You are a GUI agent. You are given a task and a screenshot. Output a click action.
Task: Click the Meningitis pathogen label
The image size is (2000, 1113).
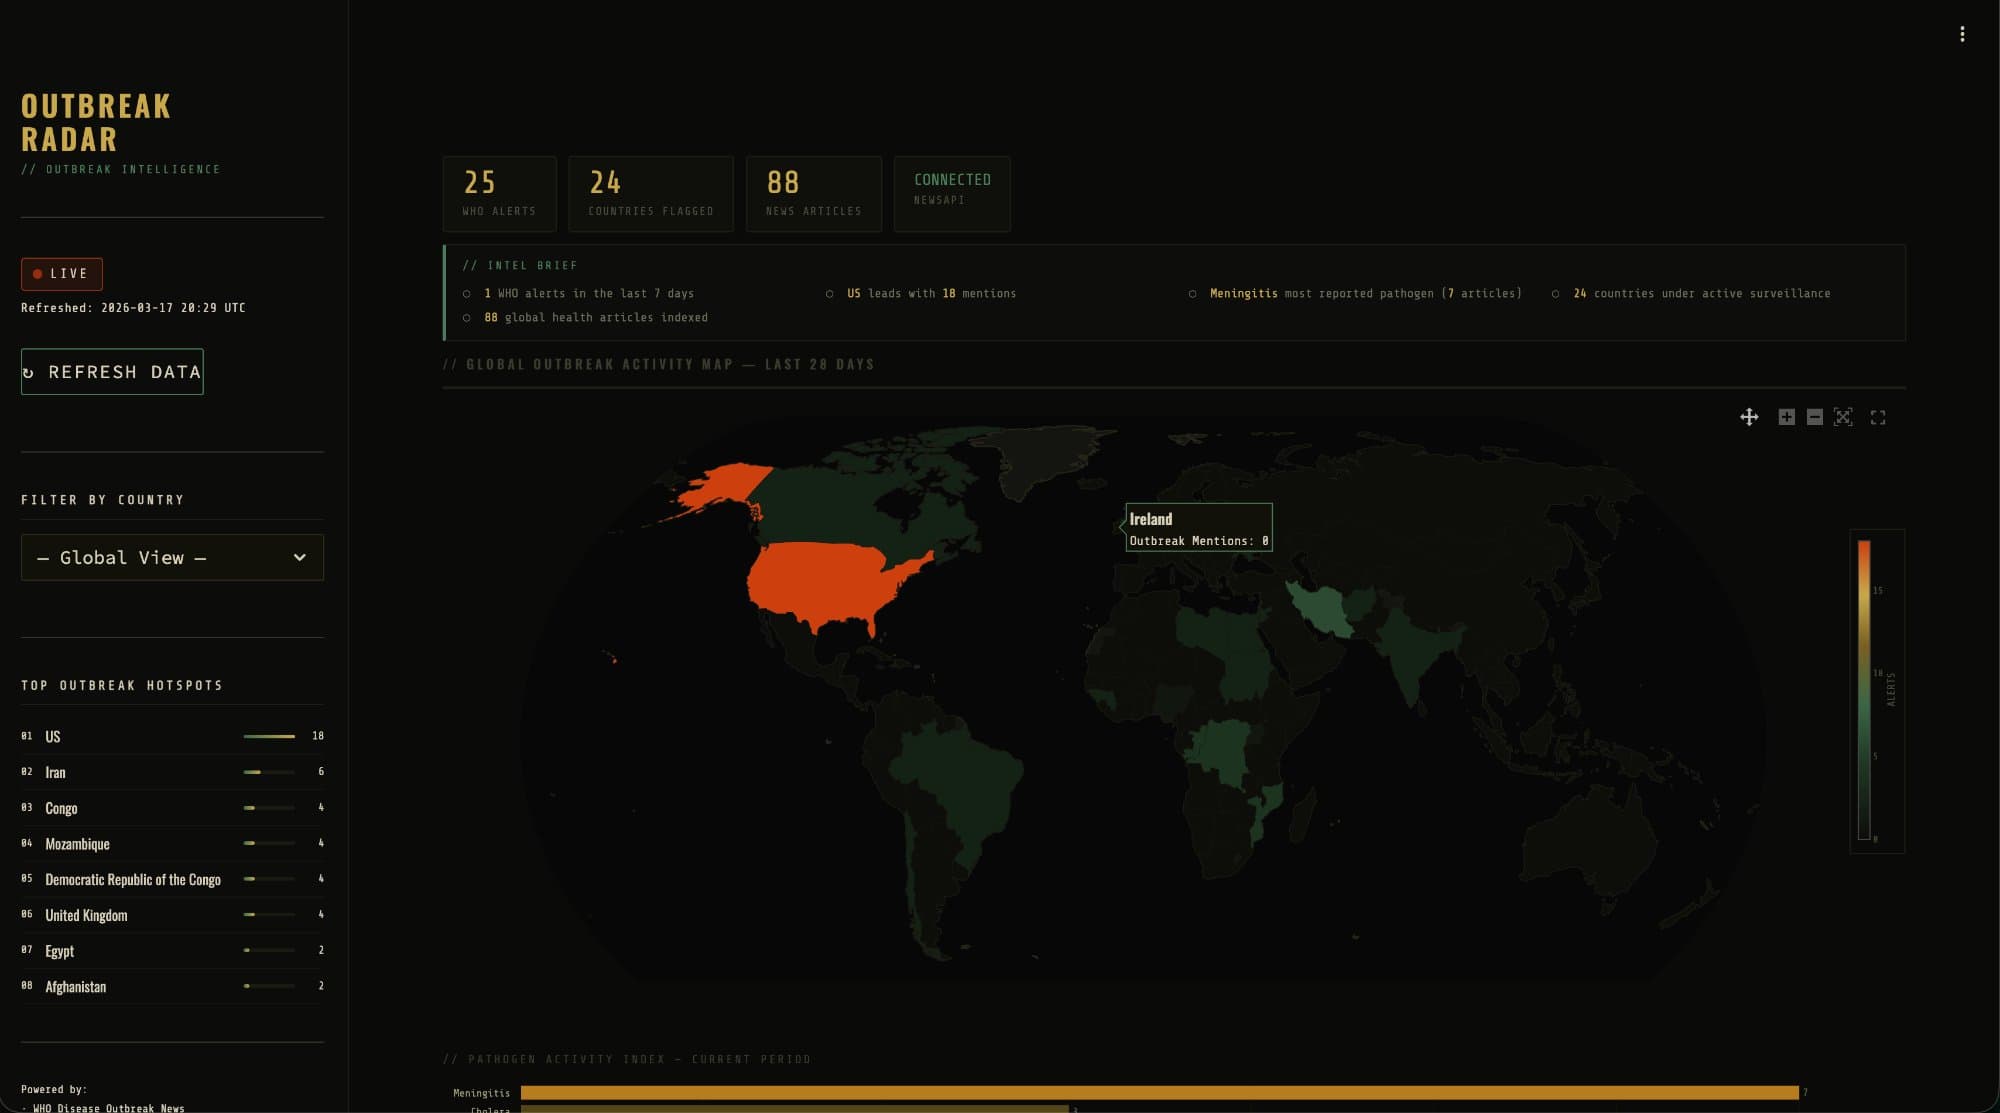(x=481, y=1093)
